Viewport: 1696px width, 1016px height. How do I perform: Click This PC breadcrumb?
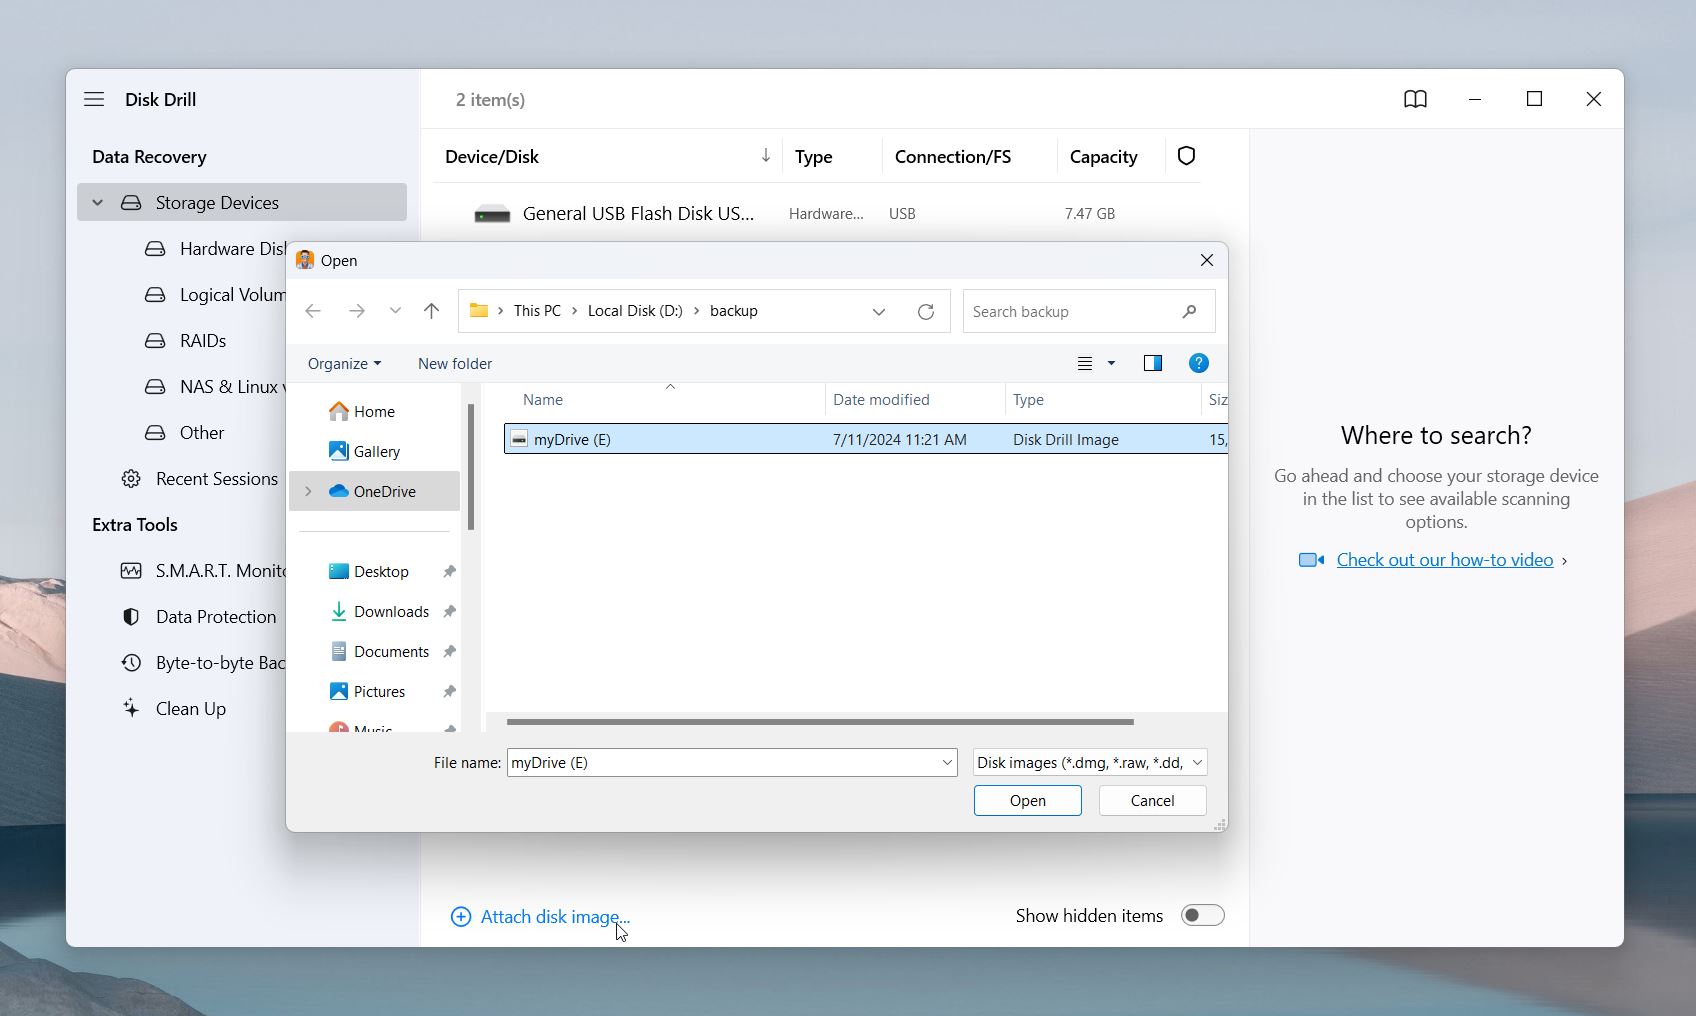click(x=537, y=311)
